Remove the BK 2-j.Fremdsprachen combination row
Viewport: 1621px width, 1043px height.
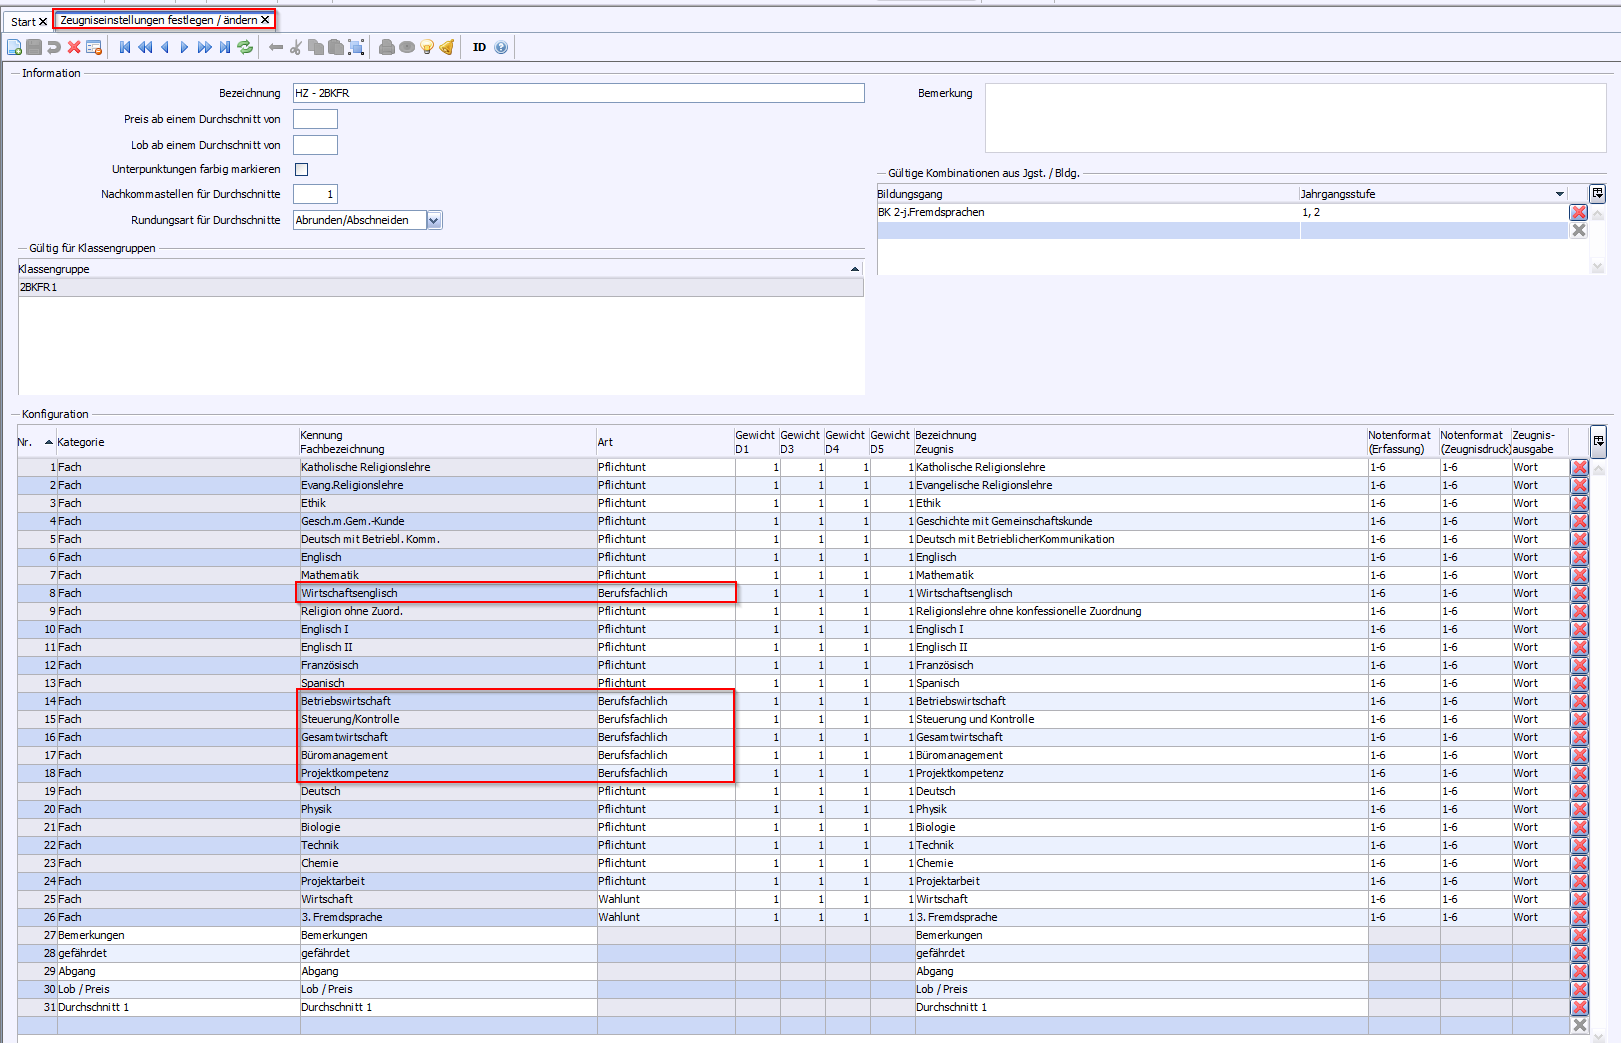1578,212
